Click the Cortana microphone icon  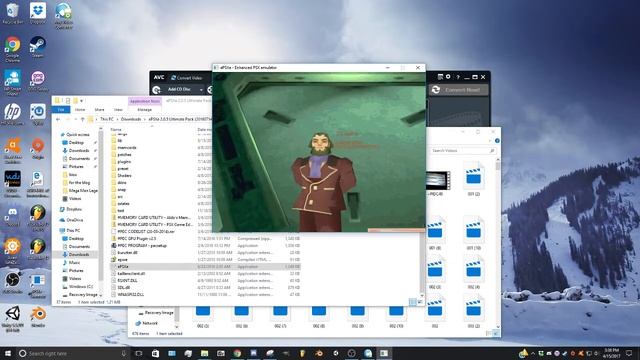(x=124, y=353)
